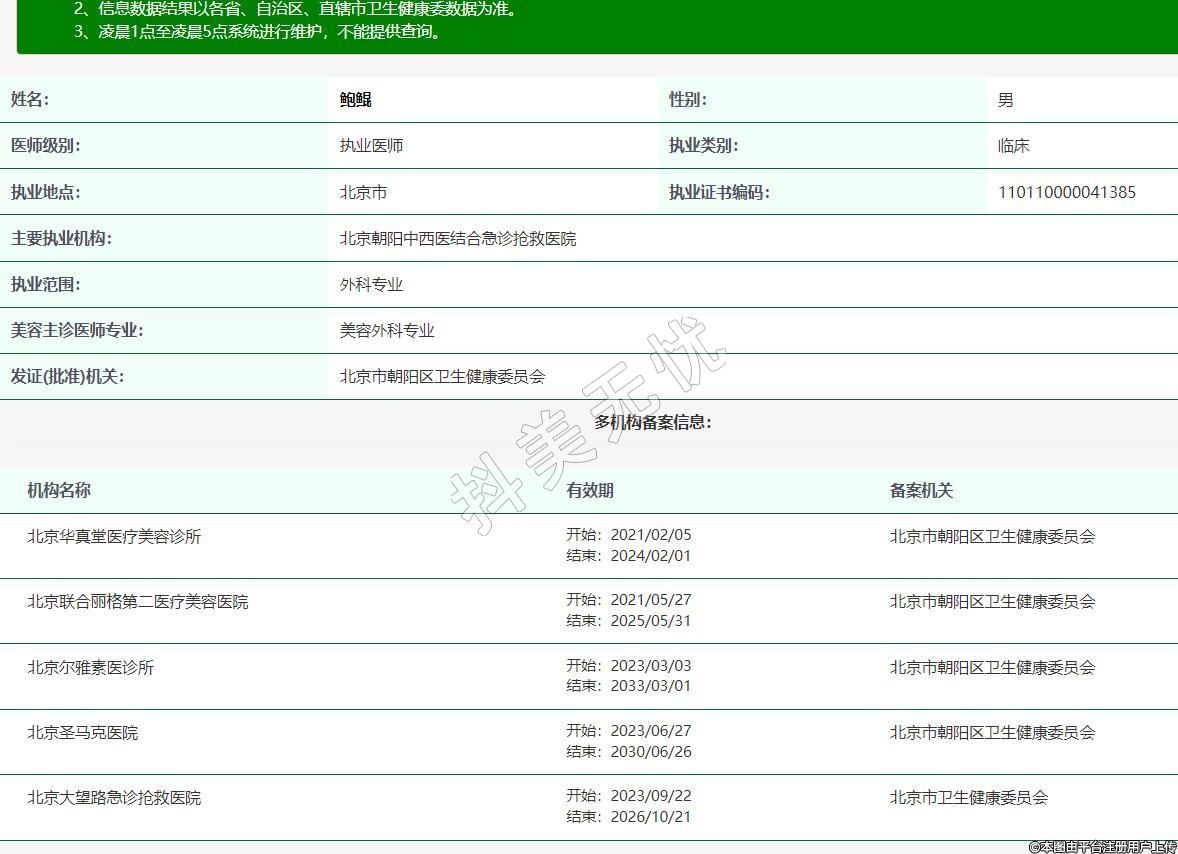Click the 备案机关 column header
The width and height of the screenshot is (1178, 854).
921,491
